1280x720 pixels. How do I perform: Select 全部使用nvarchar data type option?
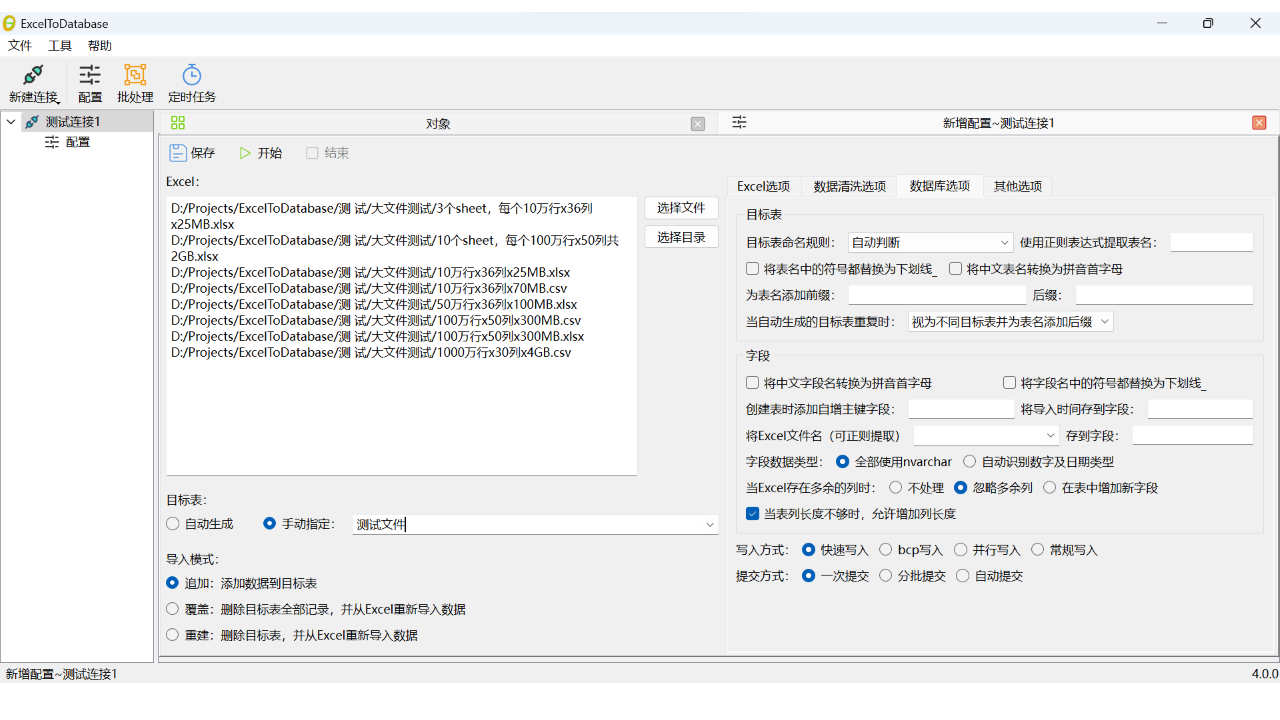tap(842, 462)
